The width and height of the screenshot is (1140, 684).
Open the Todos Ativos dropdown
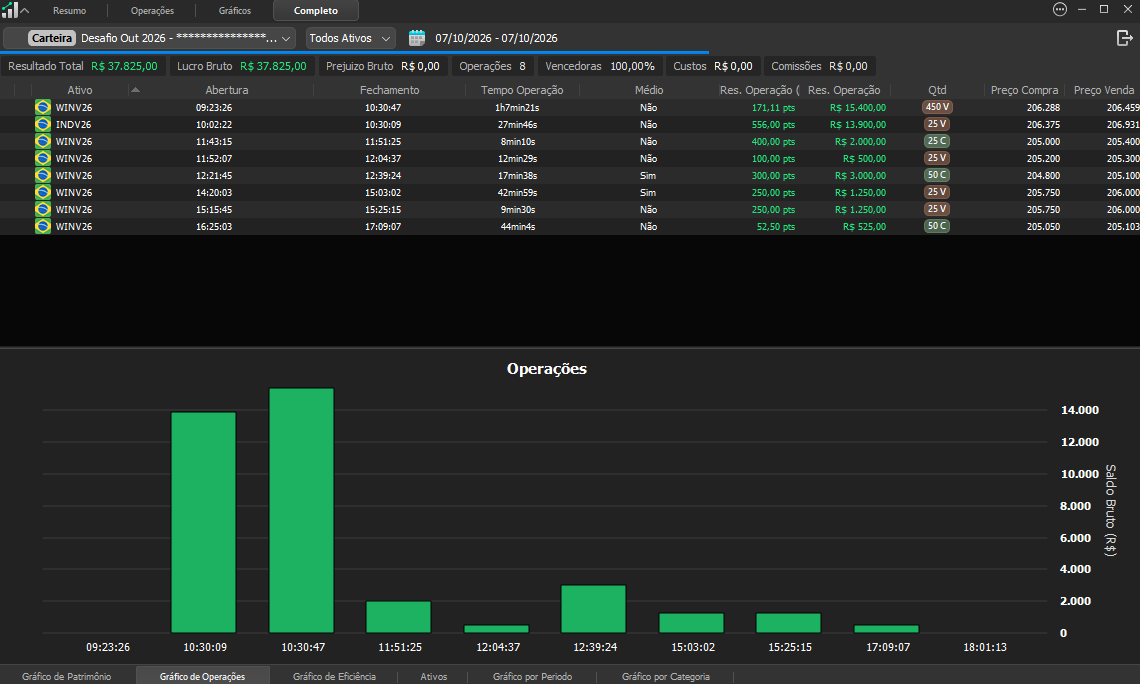pyautogui.click(x=350, y=38)
